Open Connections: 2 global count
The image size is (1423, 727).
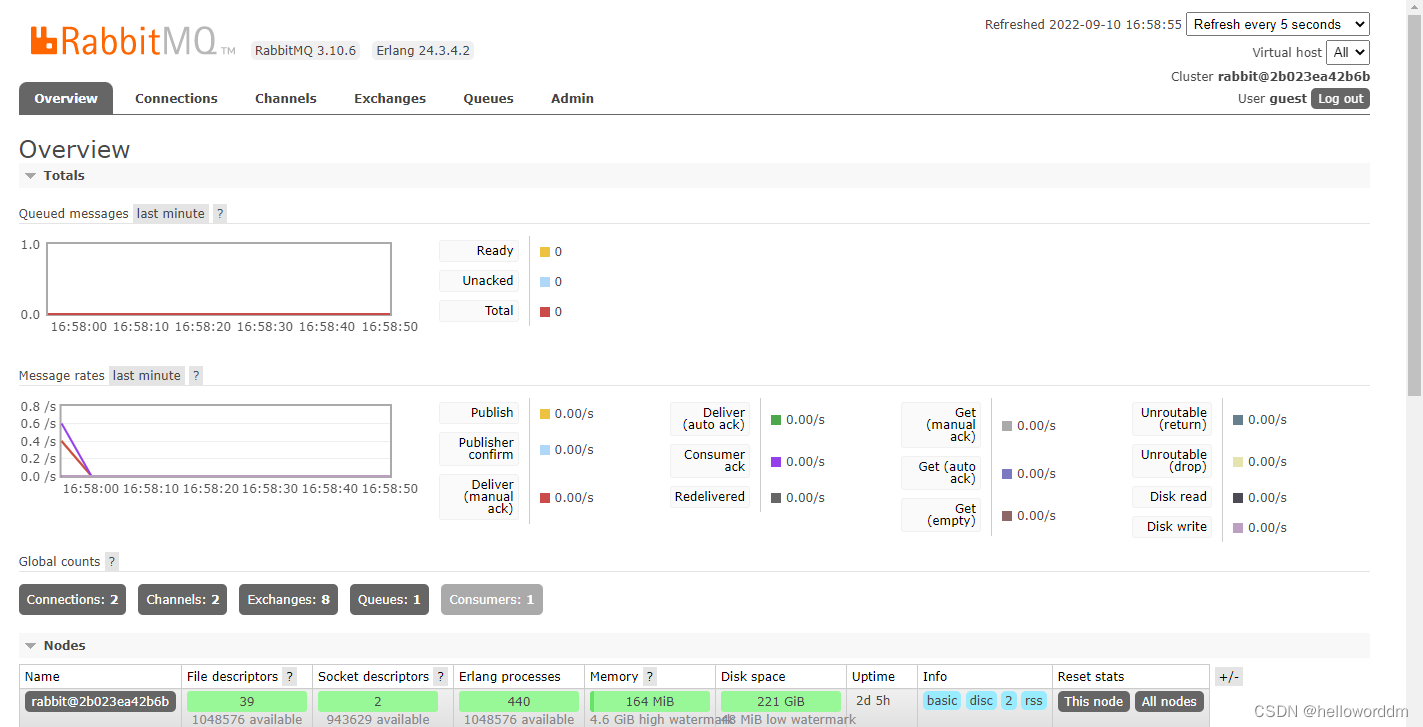72,599
